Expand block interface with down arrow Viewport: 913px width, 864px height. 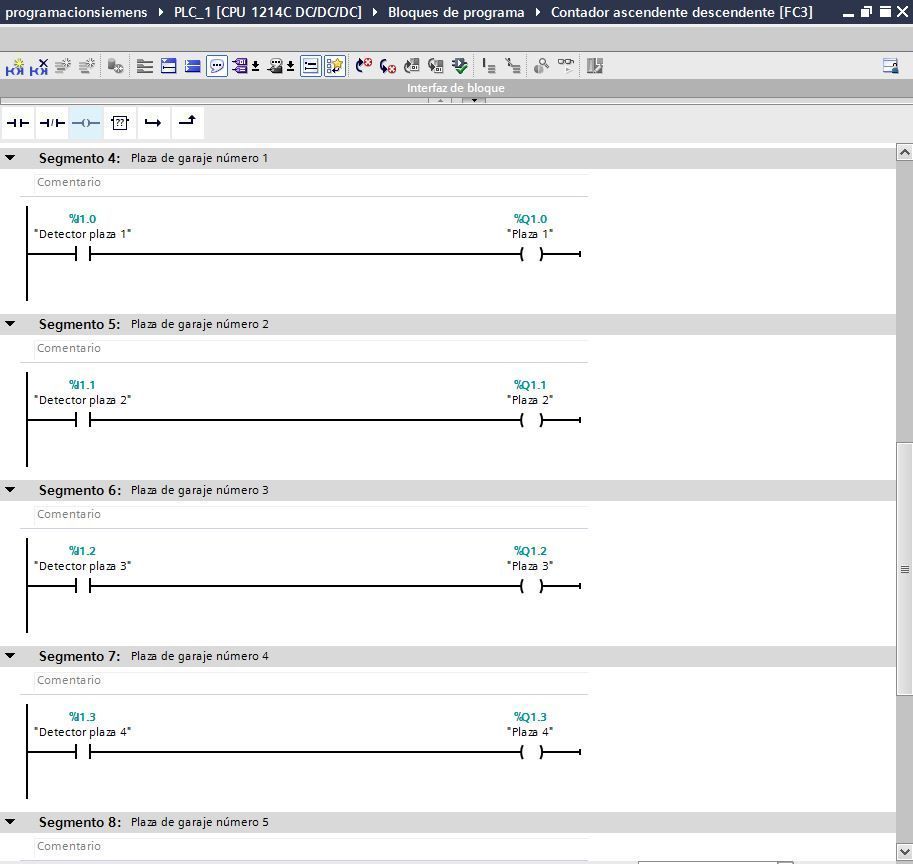pyautogui.click(x=474, y=101)
